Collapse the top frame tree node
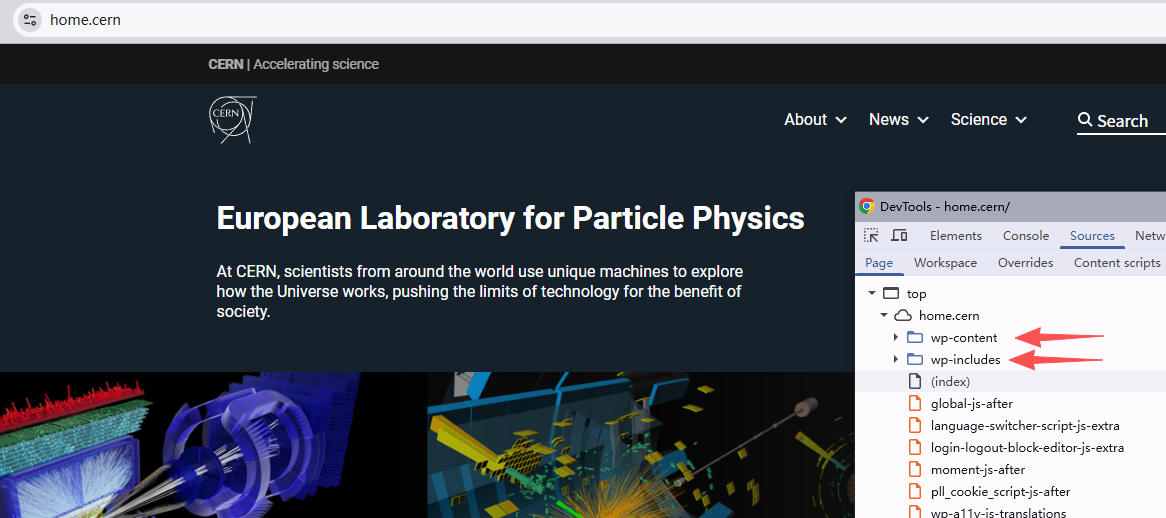1166x518 pixels. pyautogui.click(x=872, y=294)
